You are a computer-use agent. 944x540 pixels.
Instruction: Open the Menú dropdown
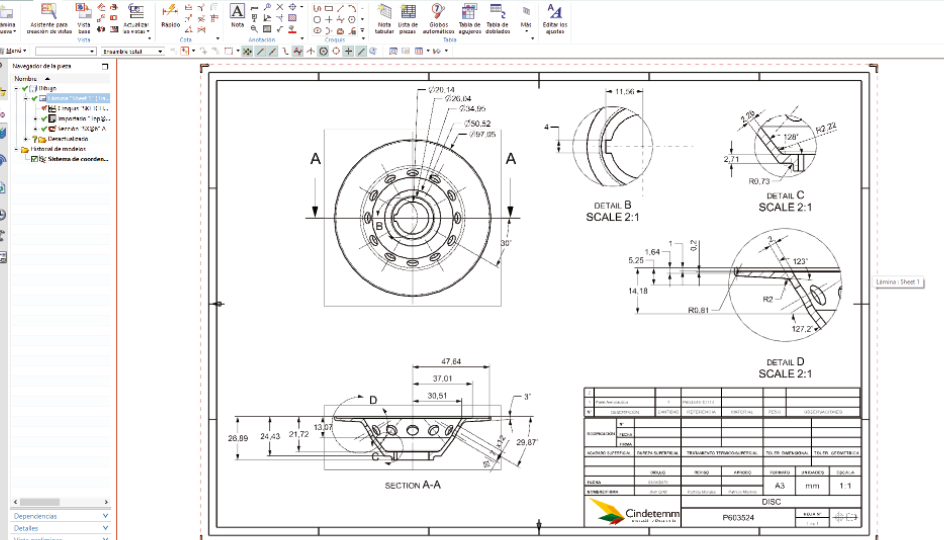pyautogui.click(x=14, y=51)
